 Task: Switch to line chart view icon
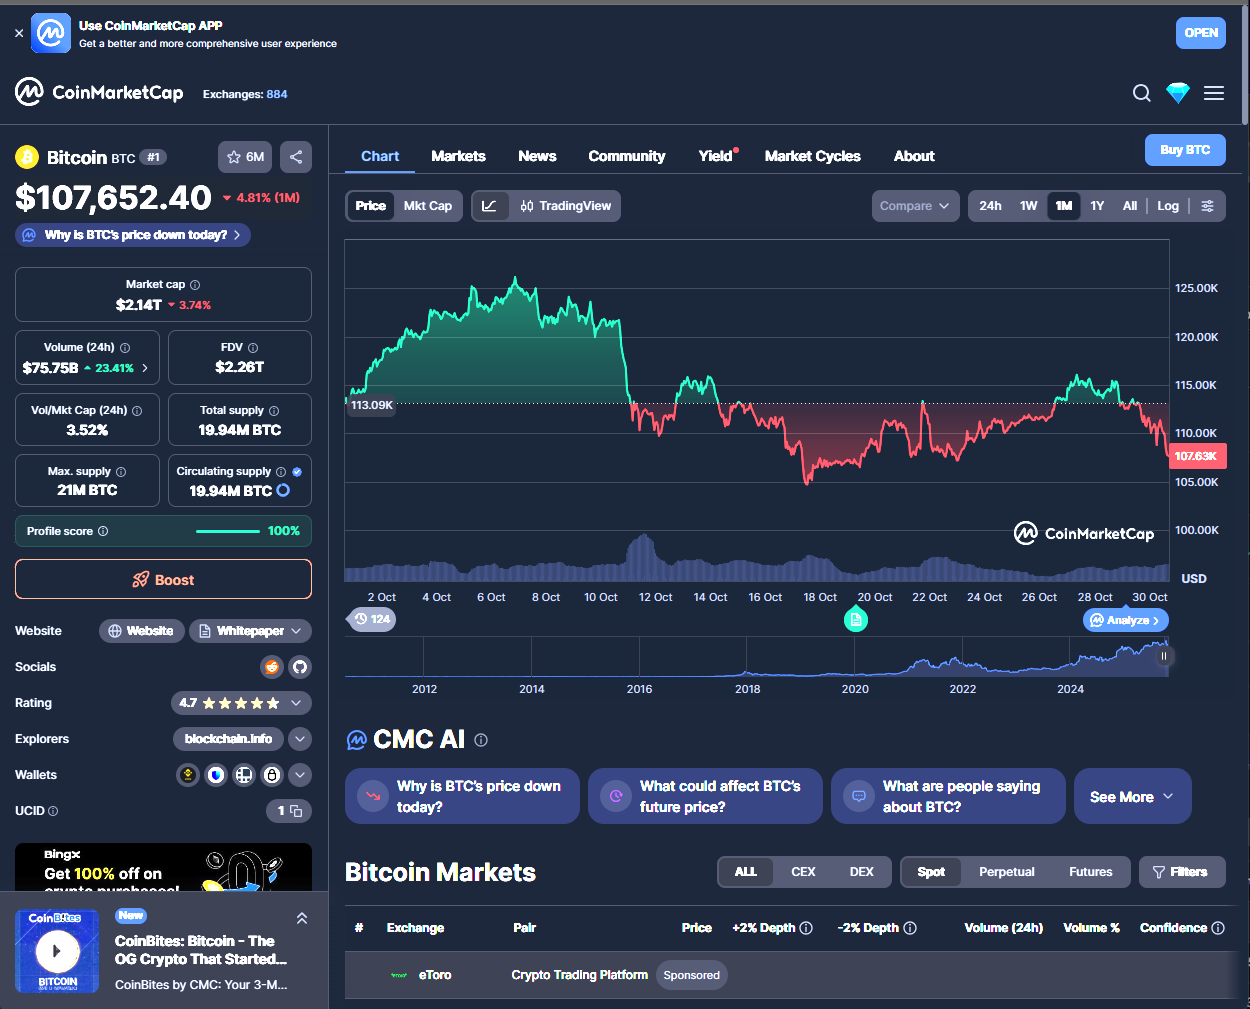[489, 206]
